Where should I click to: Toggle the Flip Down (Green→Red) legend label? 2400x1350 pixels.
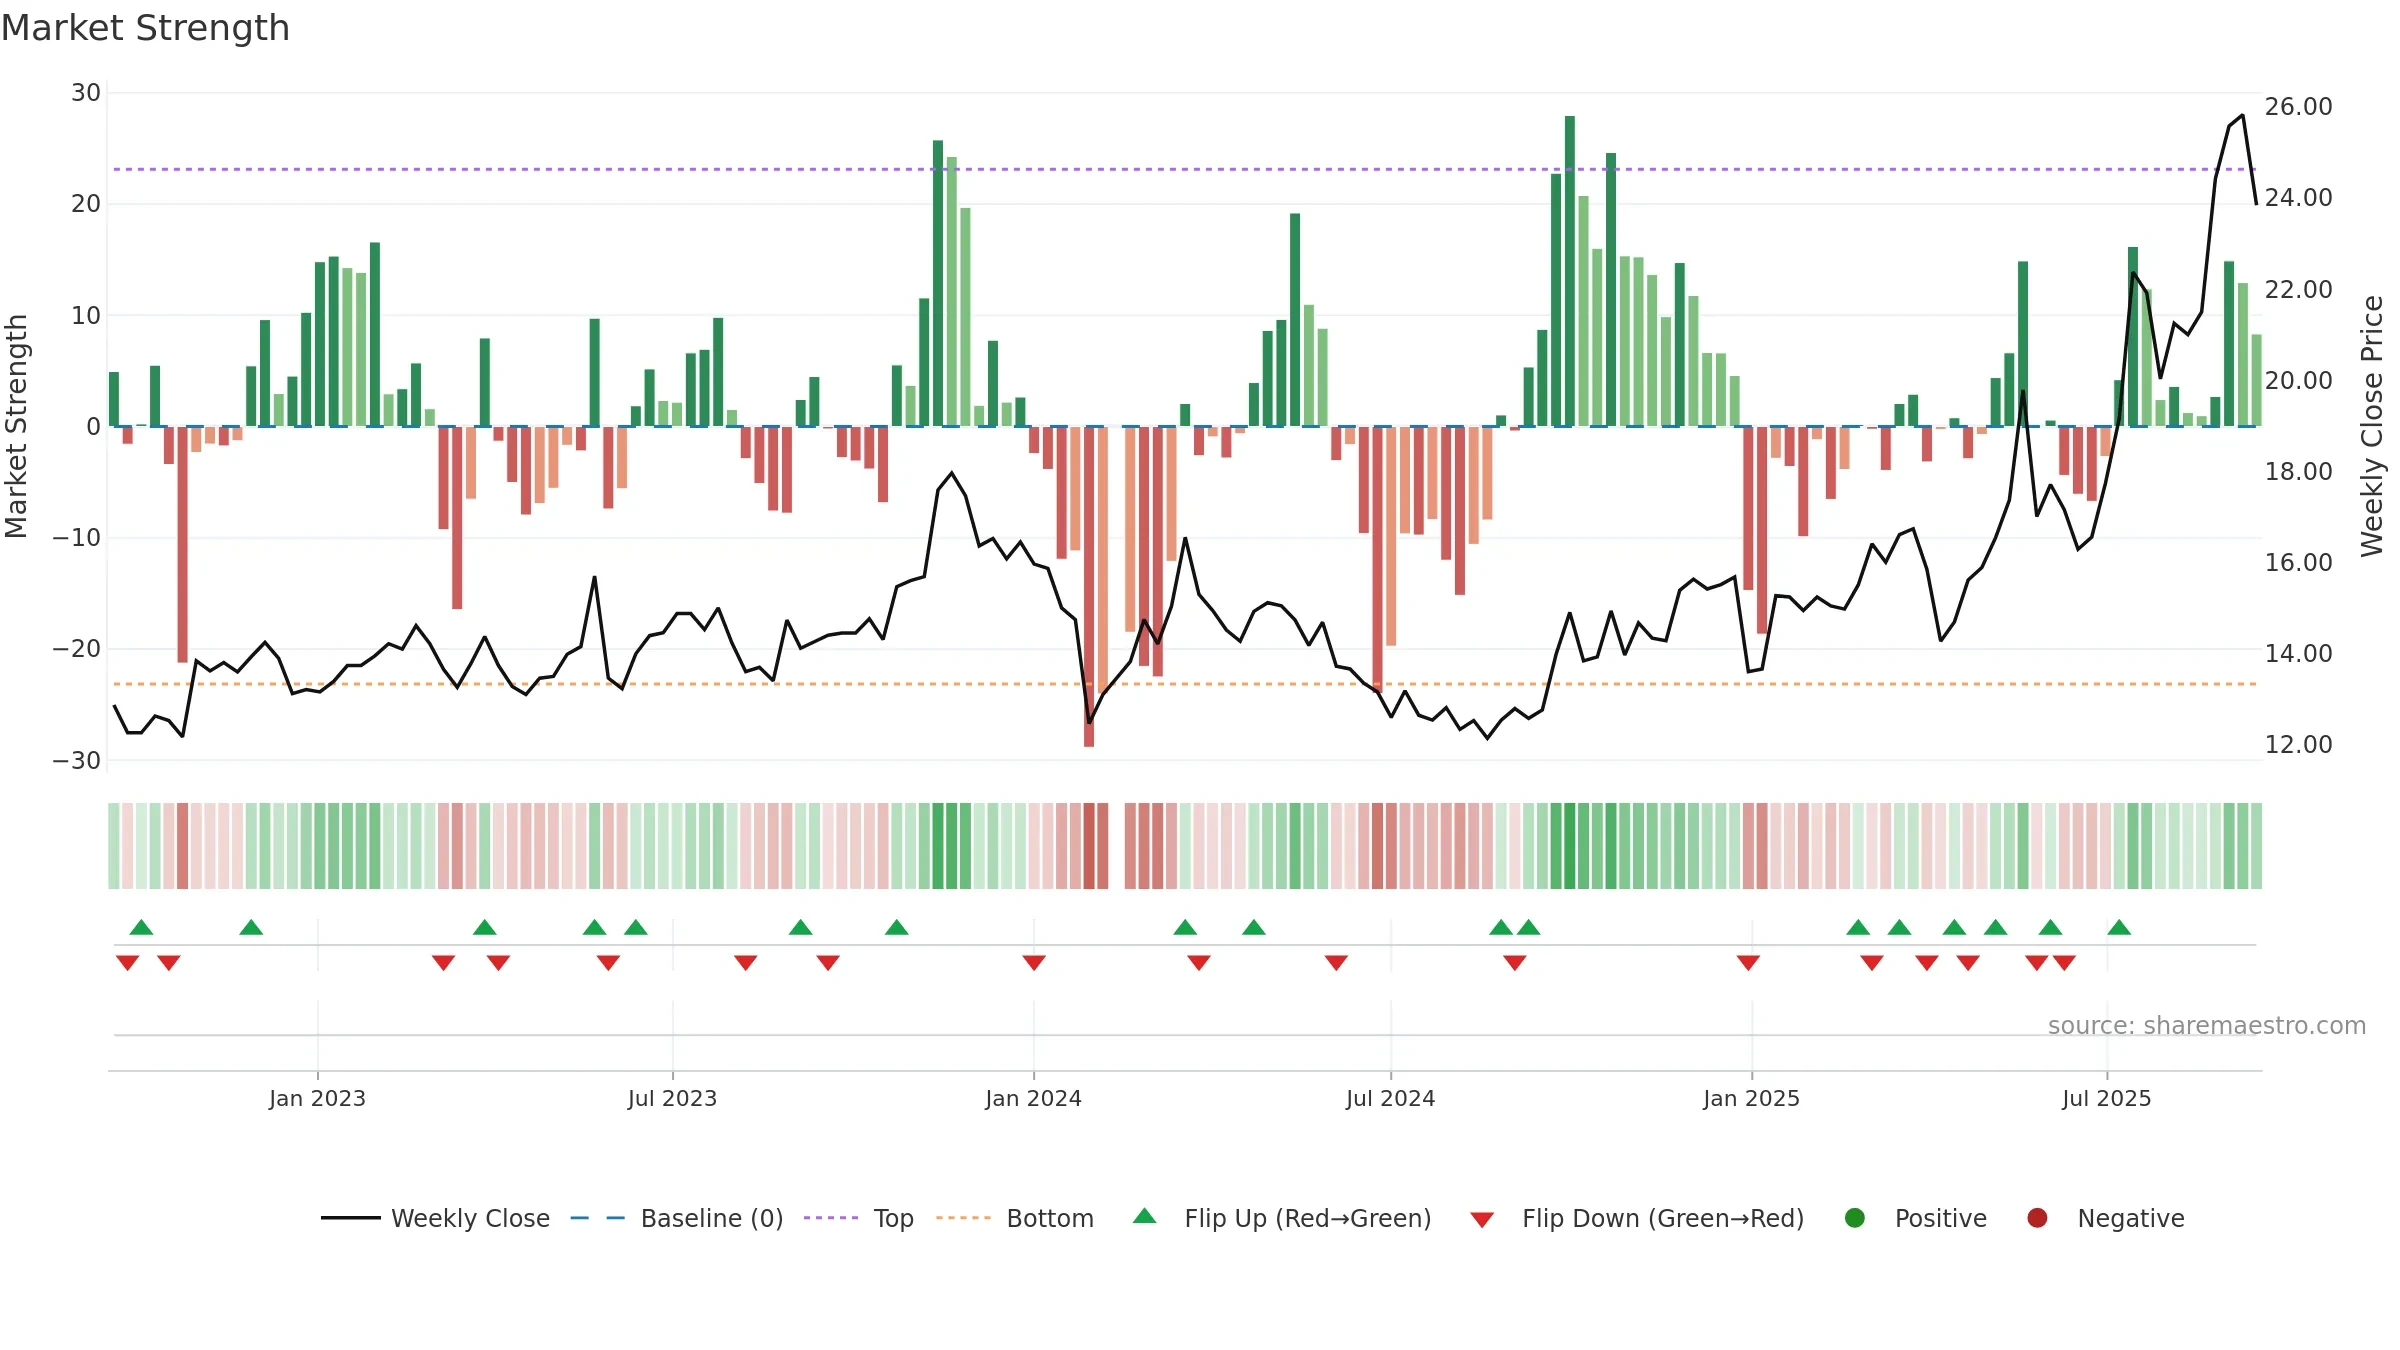1663,1218
